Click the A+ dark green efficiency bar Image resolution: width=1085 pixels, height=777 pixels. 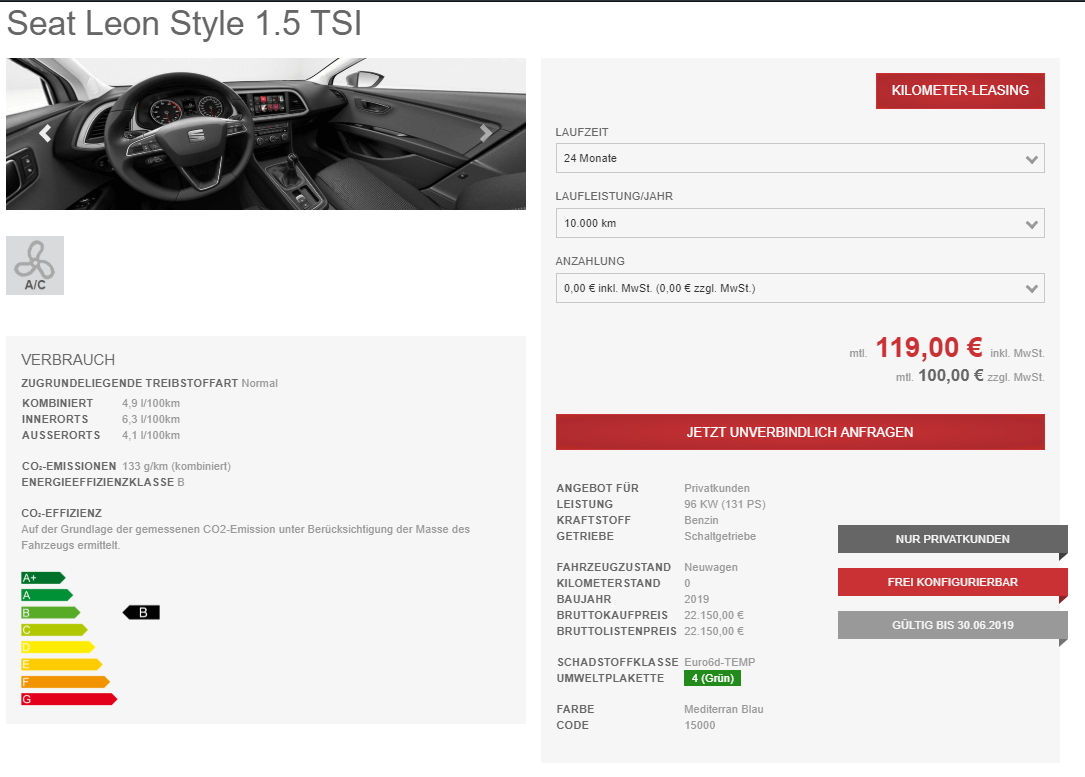[x=43, y=578]
